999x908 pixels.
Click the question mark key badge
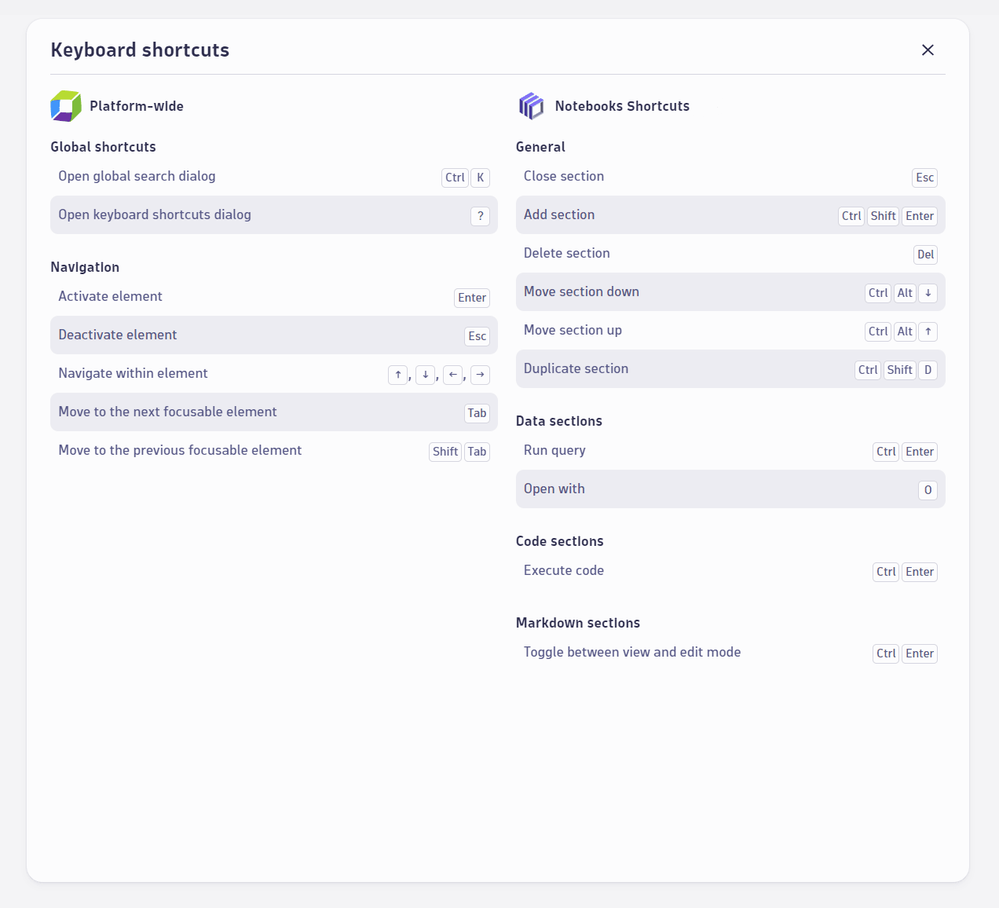pos(480,216)
